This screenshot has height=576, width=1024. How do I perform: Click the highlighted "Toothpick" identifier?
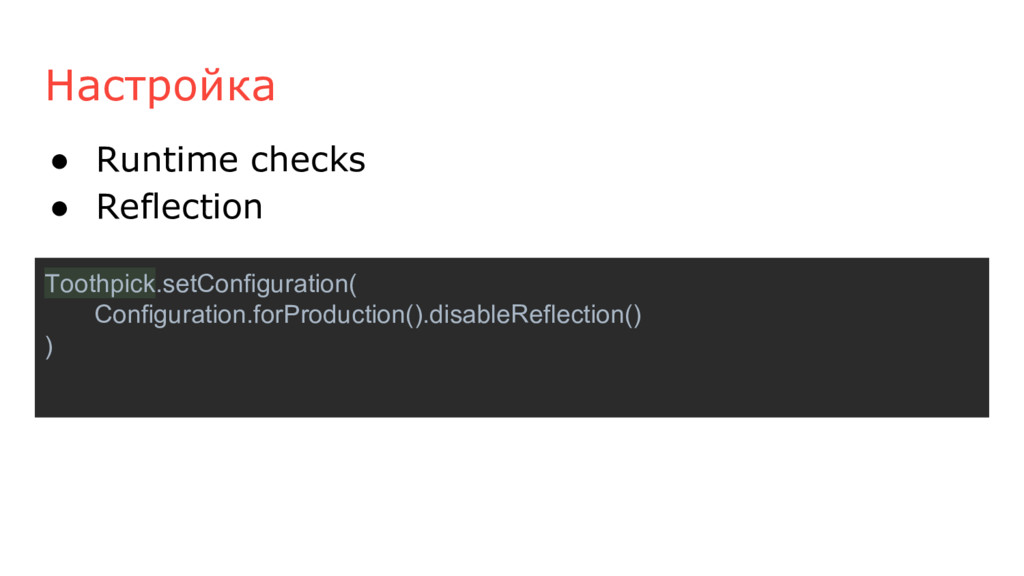coord(100,283)
